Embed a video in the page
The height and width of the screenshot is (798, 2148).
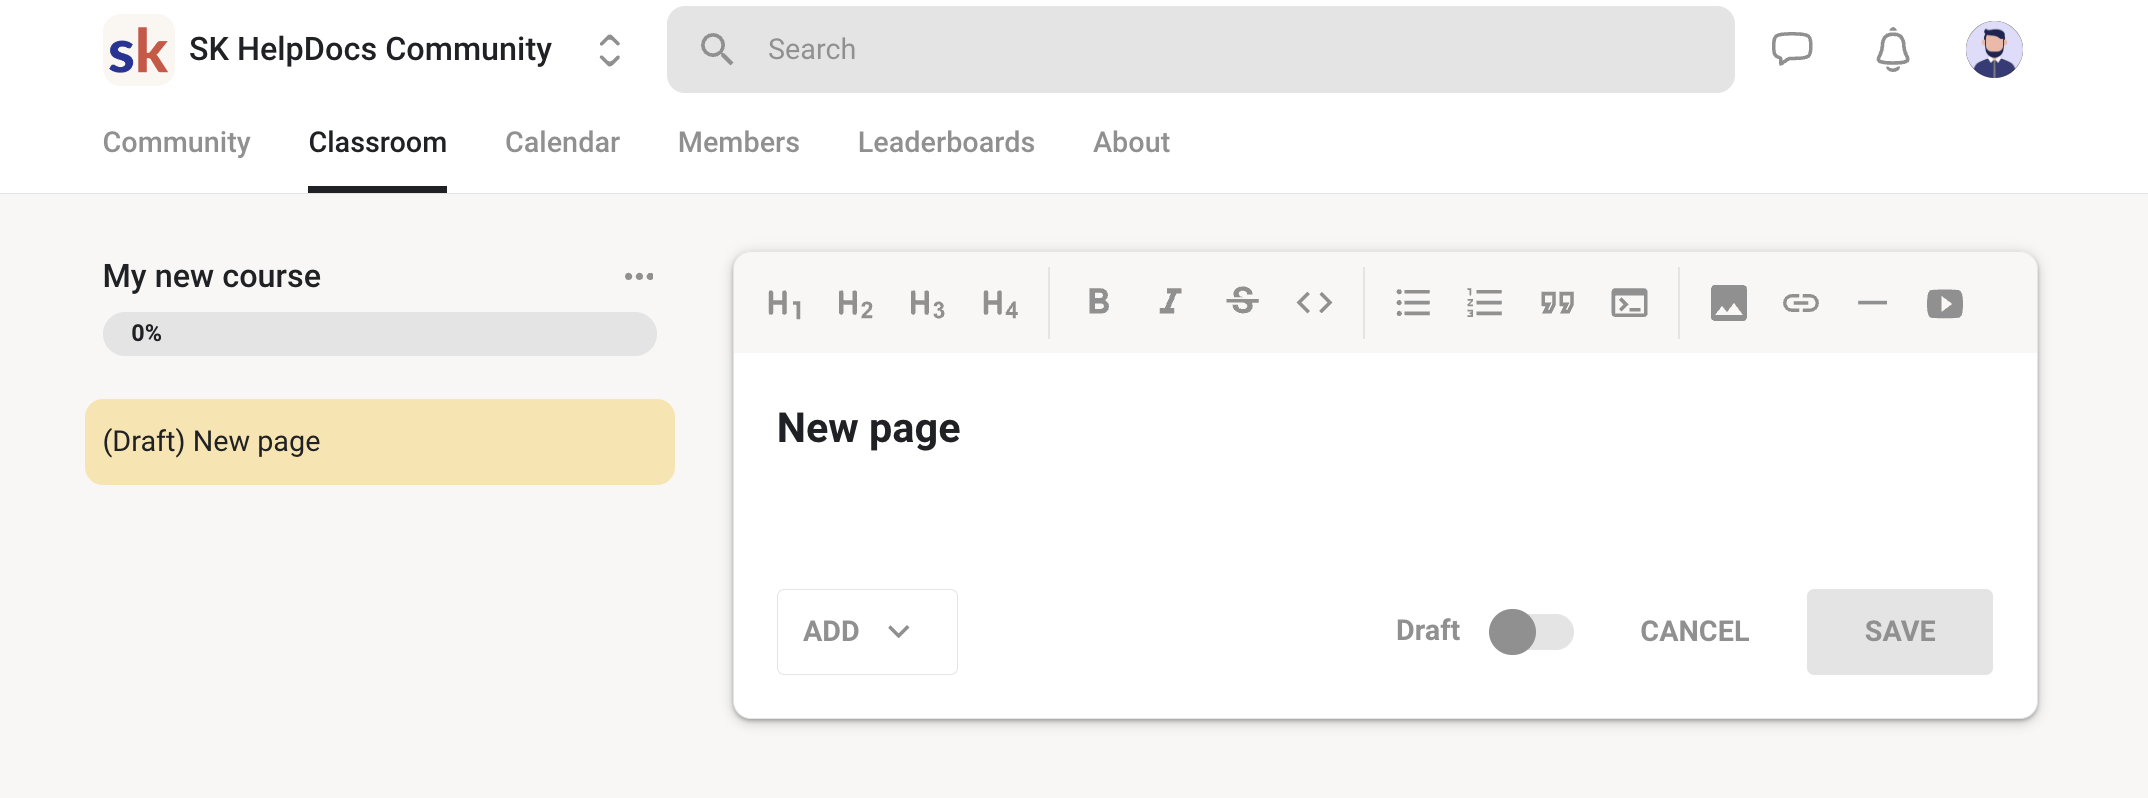(1944, 303)
